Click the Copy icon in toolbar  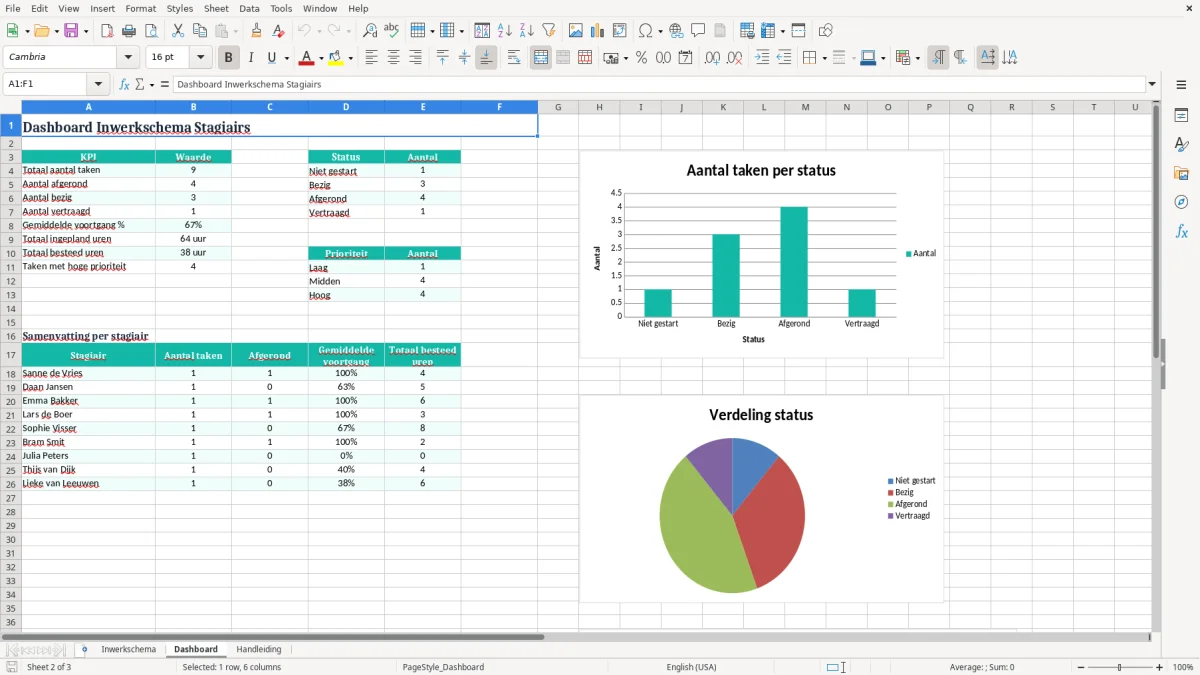[199, 31]
